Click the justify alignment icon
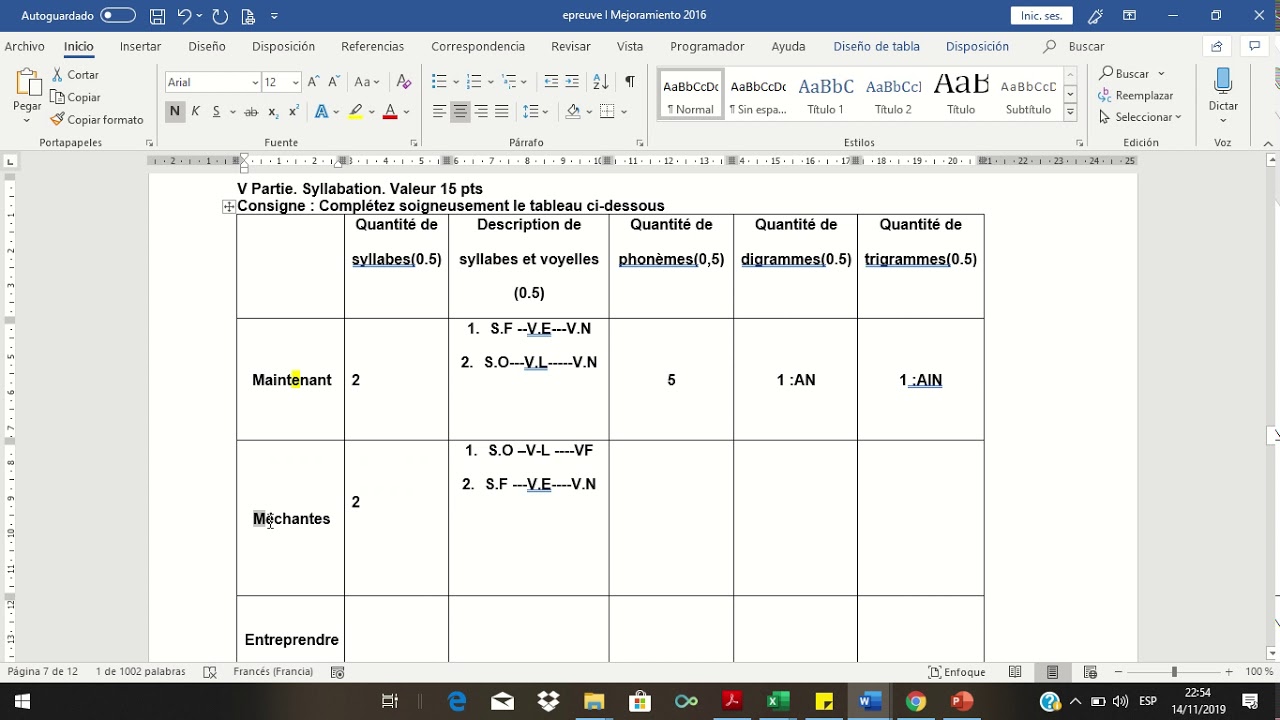 pyautogui.click(x=502, y=111)
